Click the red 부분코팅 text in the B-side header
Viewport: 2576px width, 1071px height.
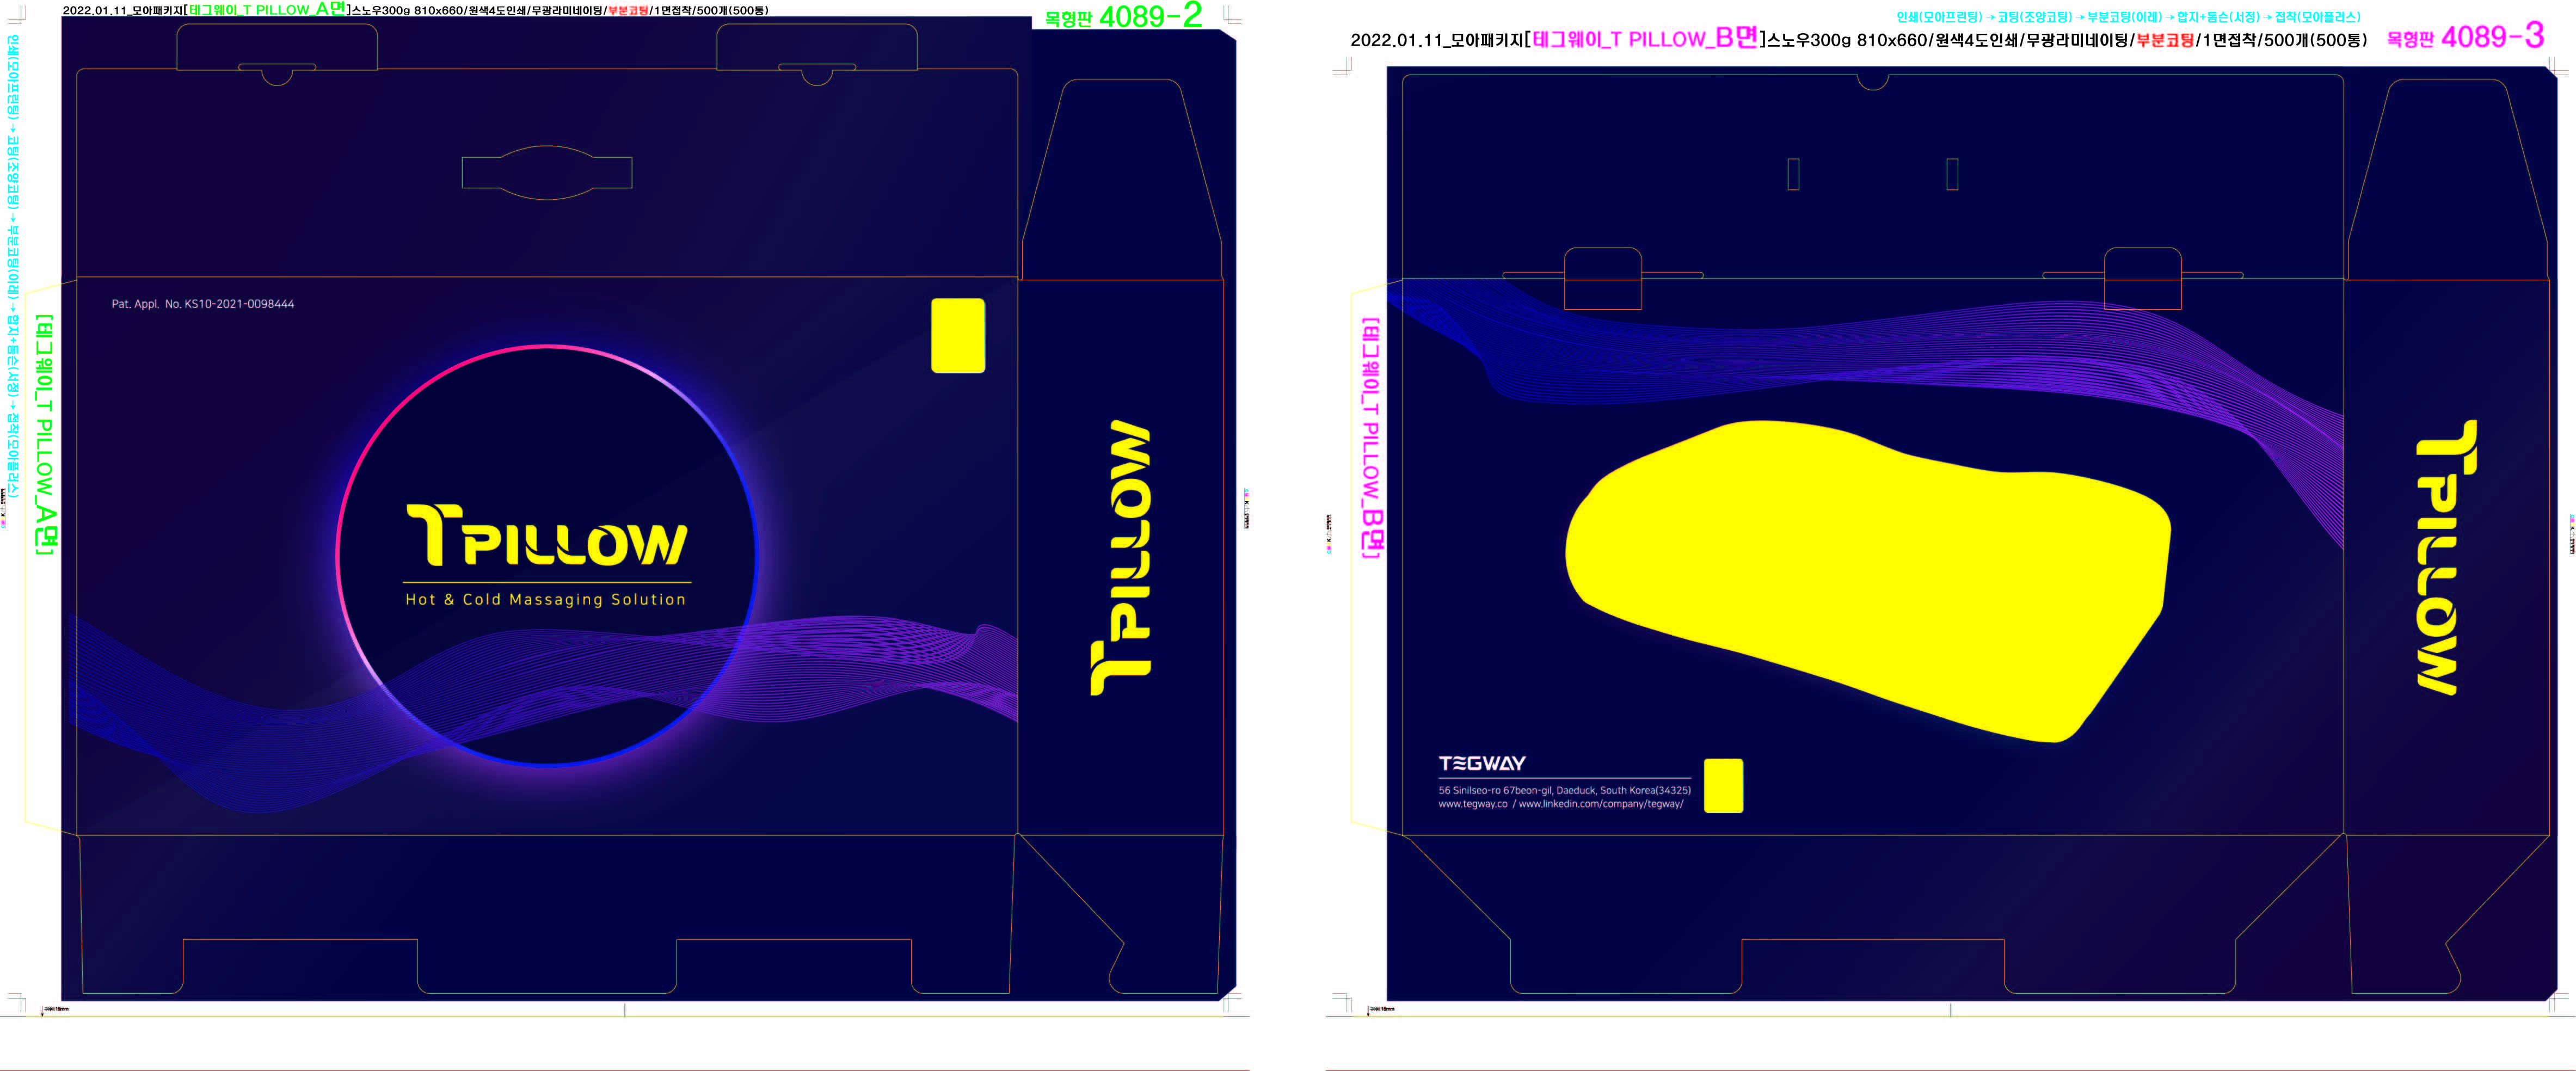point(2164,40)
